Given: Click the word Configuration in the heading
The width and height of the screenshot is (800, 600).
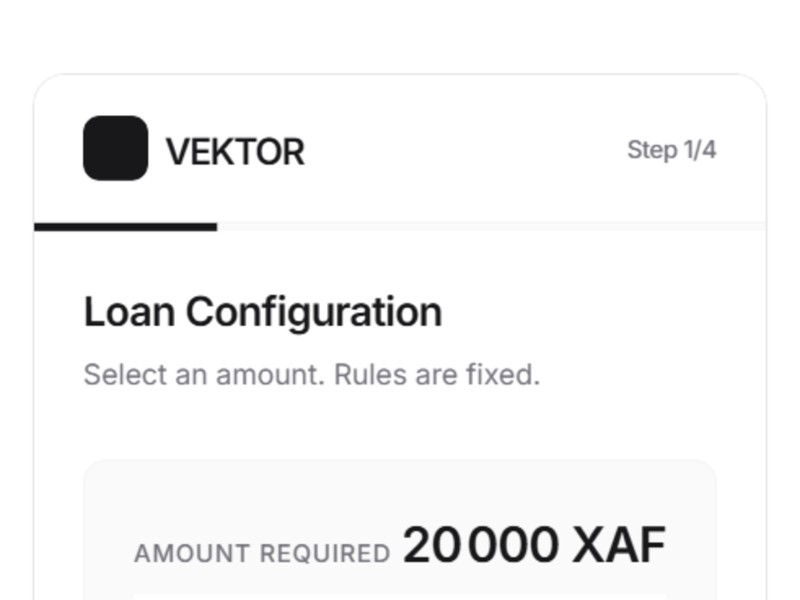Looking at the screenshot, I should click(314, 312).
